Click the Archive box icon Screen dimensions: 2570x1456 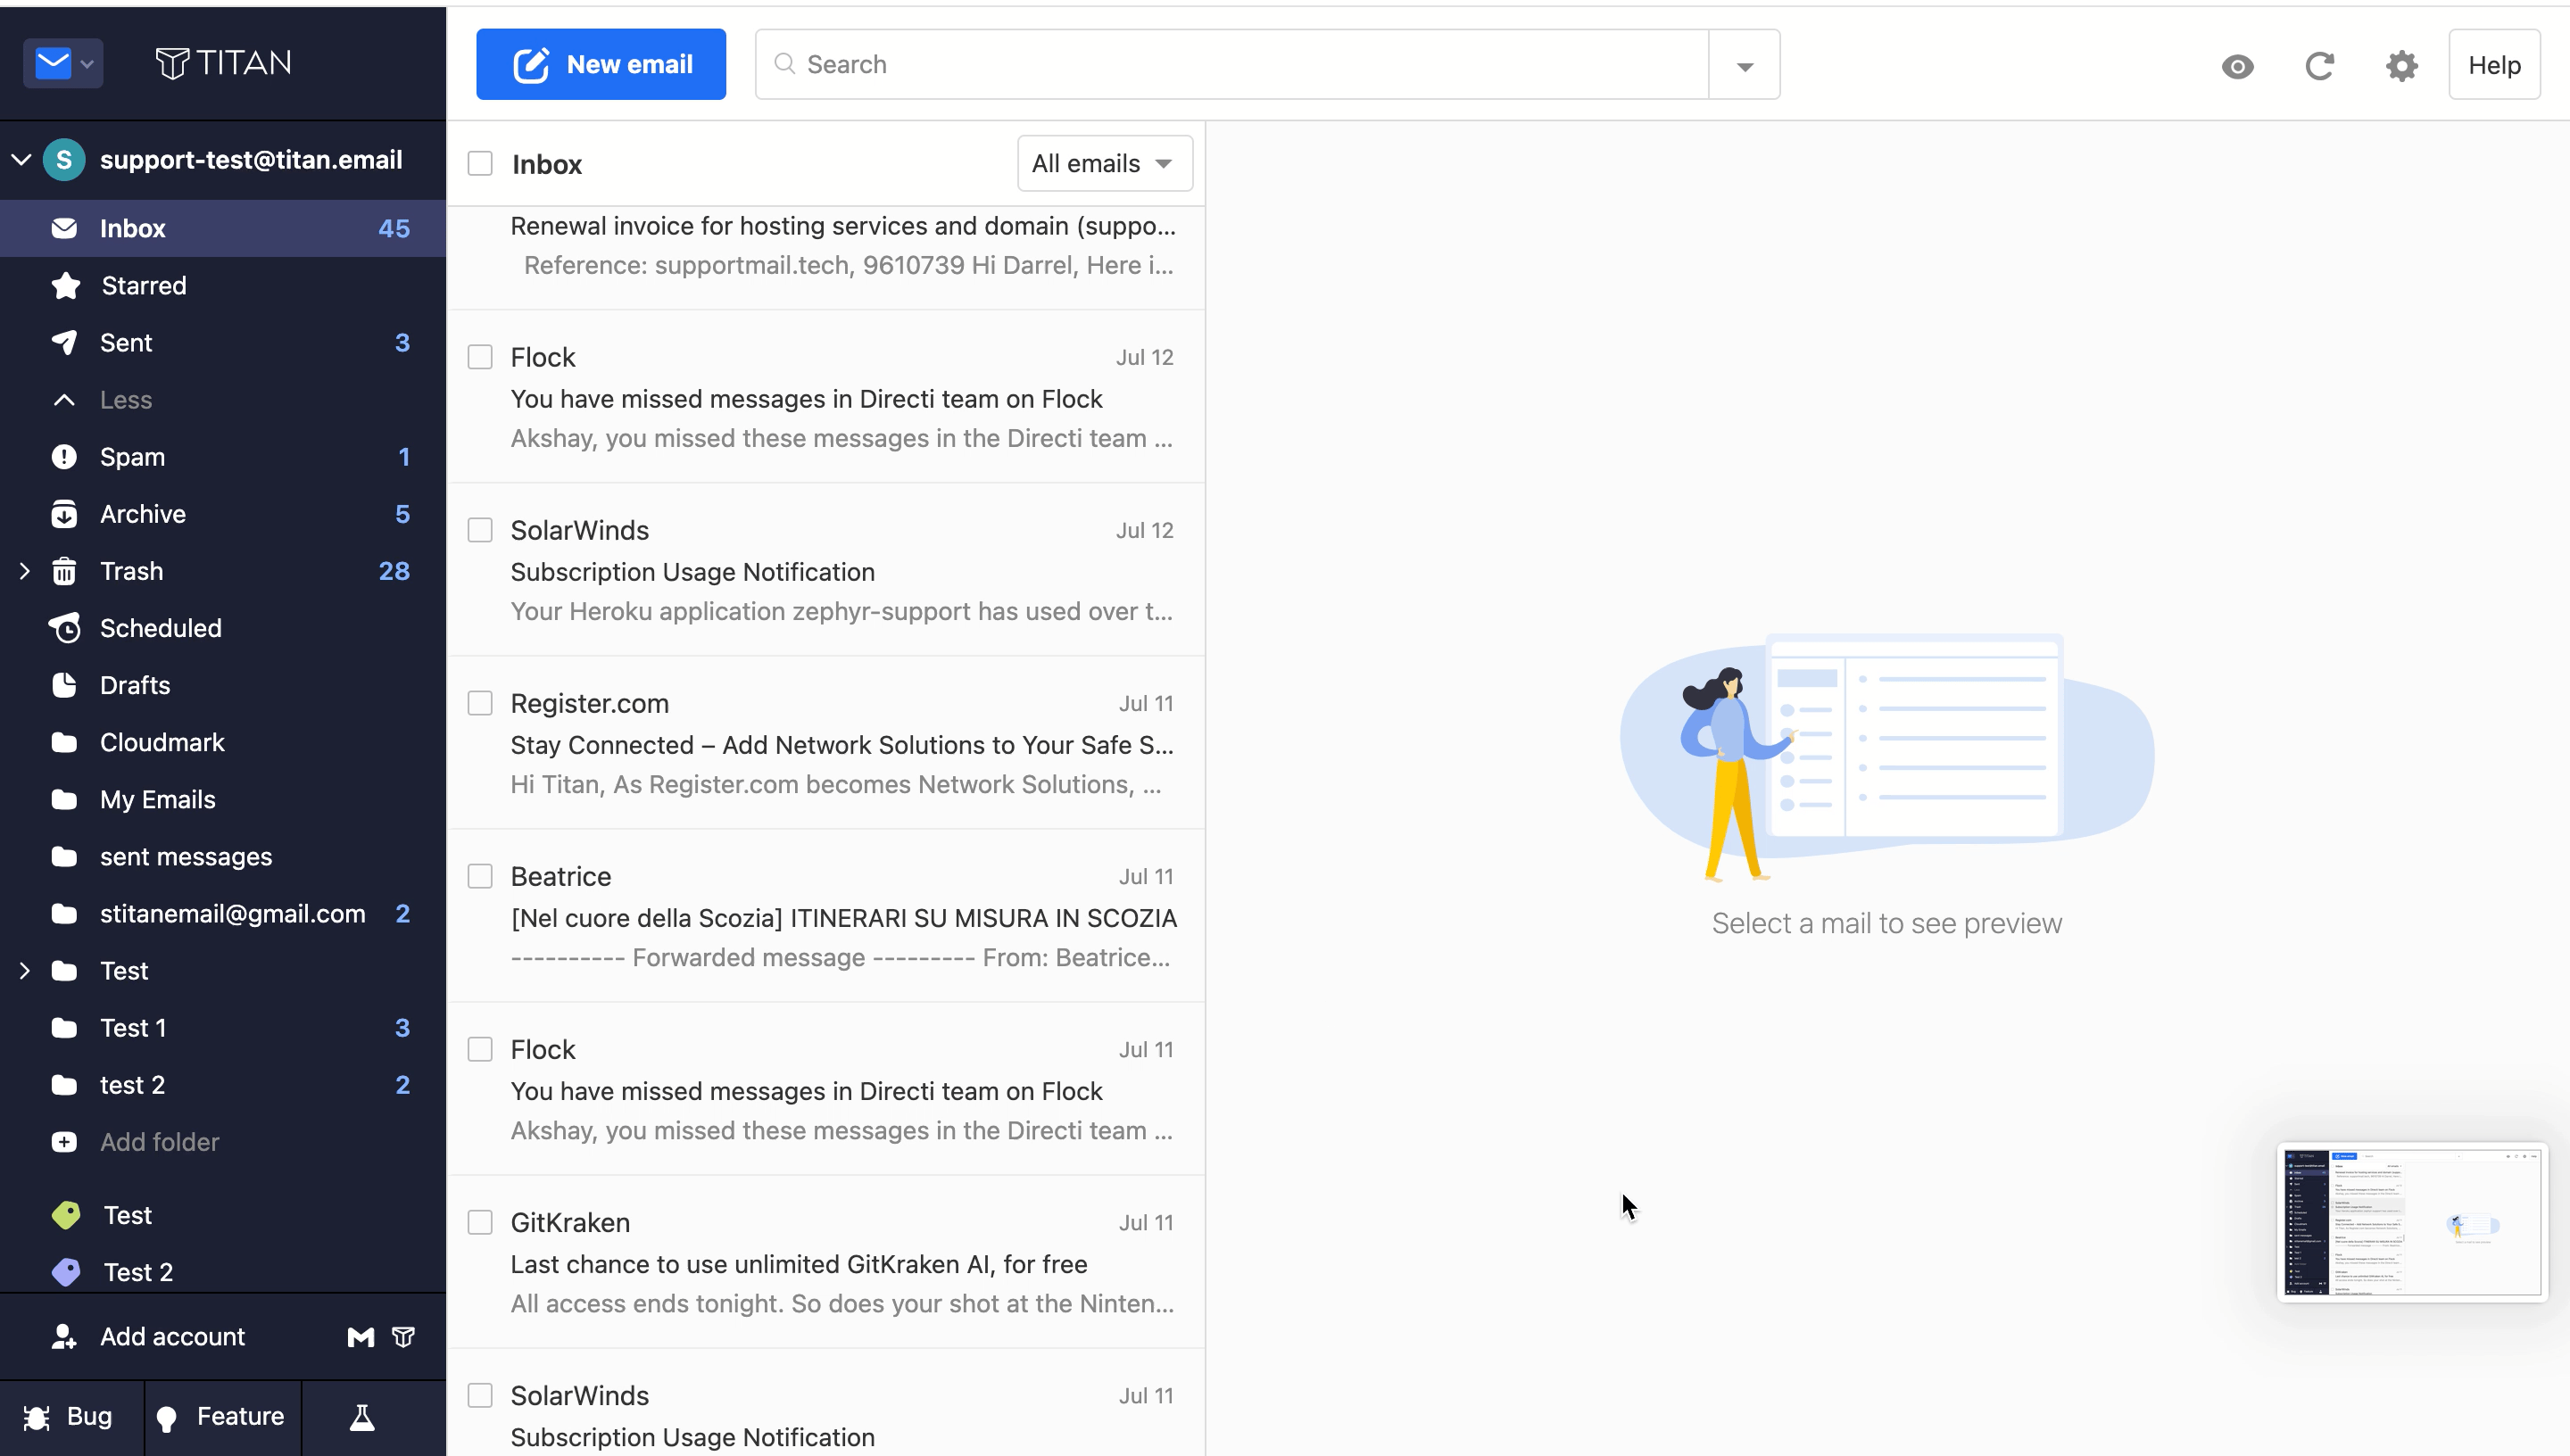tap(64, 514)
